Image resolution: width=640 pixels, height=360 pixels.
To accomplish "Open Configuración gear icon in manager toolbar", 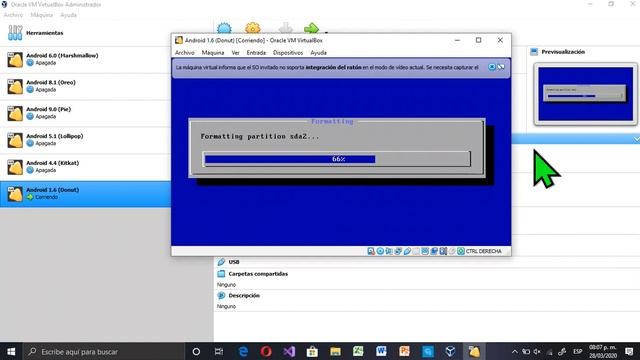I will 253,28.
